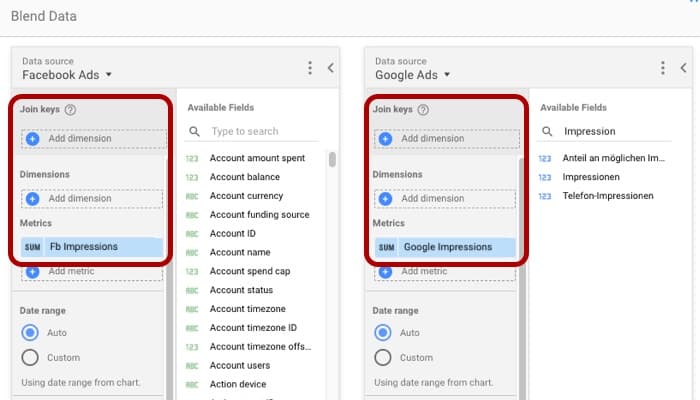Click the SUM aggregation badge on Fb Impressions
Viewport: 700px width, 400px height.
click(x=33, y=247)
